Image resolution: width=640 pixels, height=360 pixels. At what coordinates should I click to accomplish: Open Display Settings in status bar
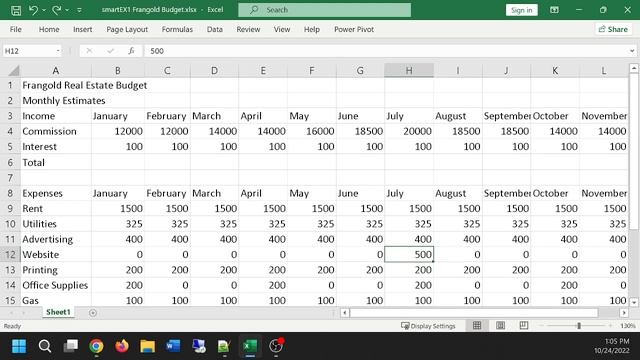428,326
